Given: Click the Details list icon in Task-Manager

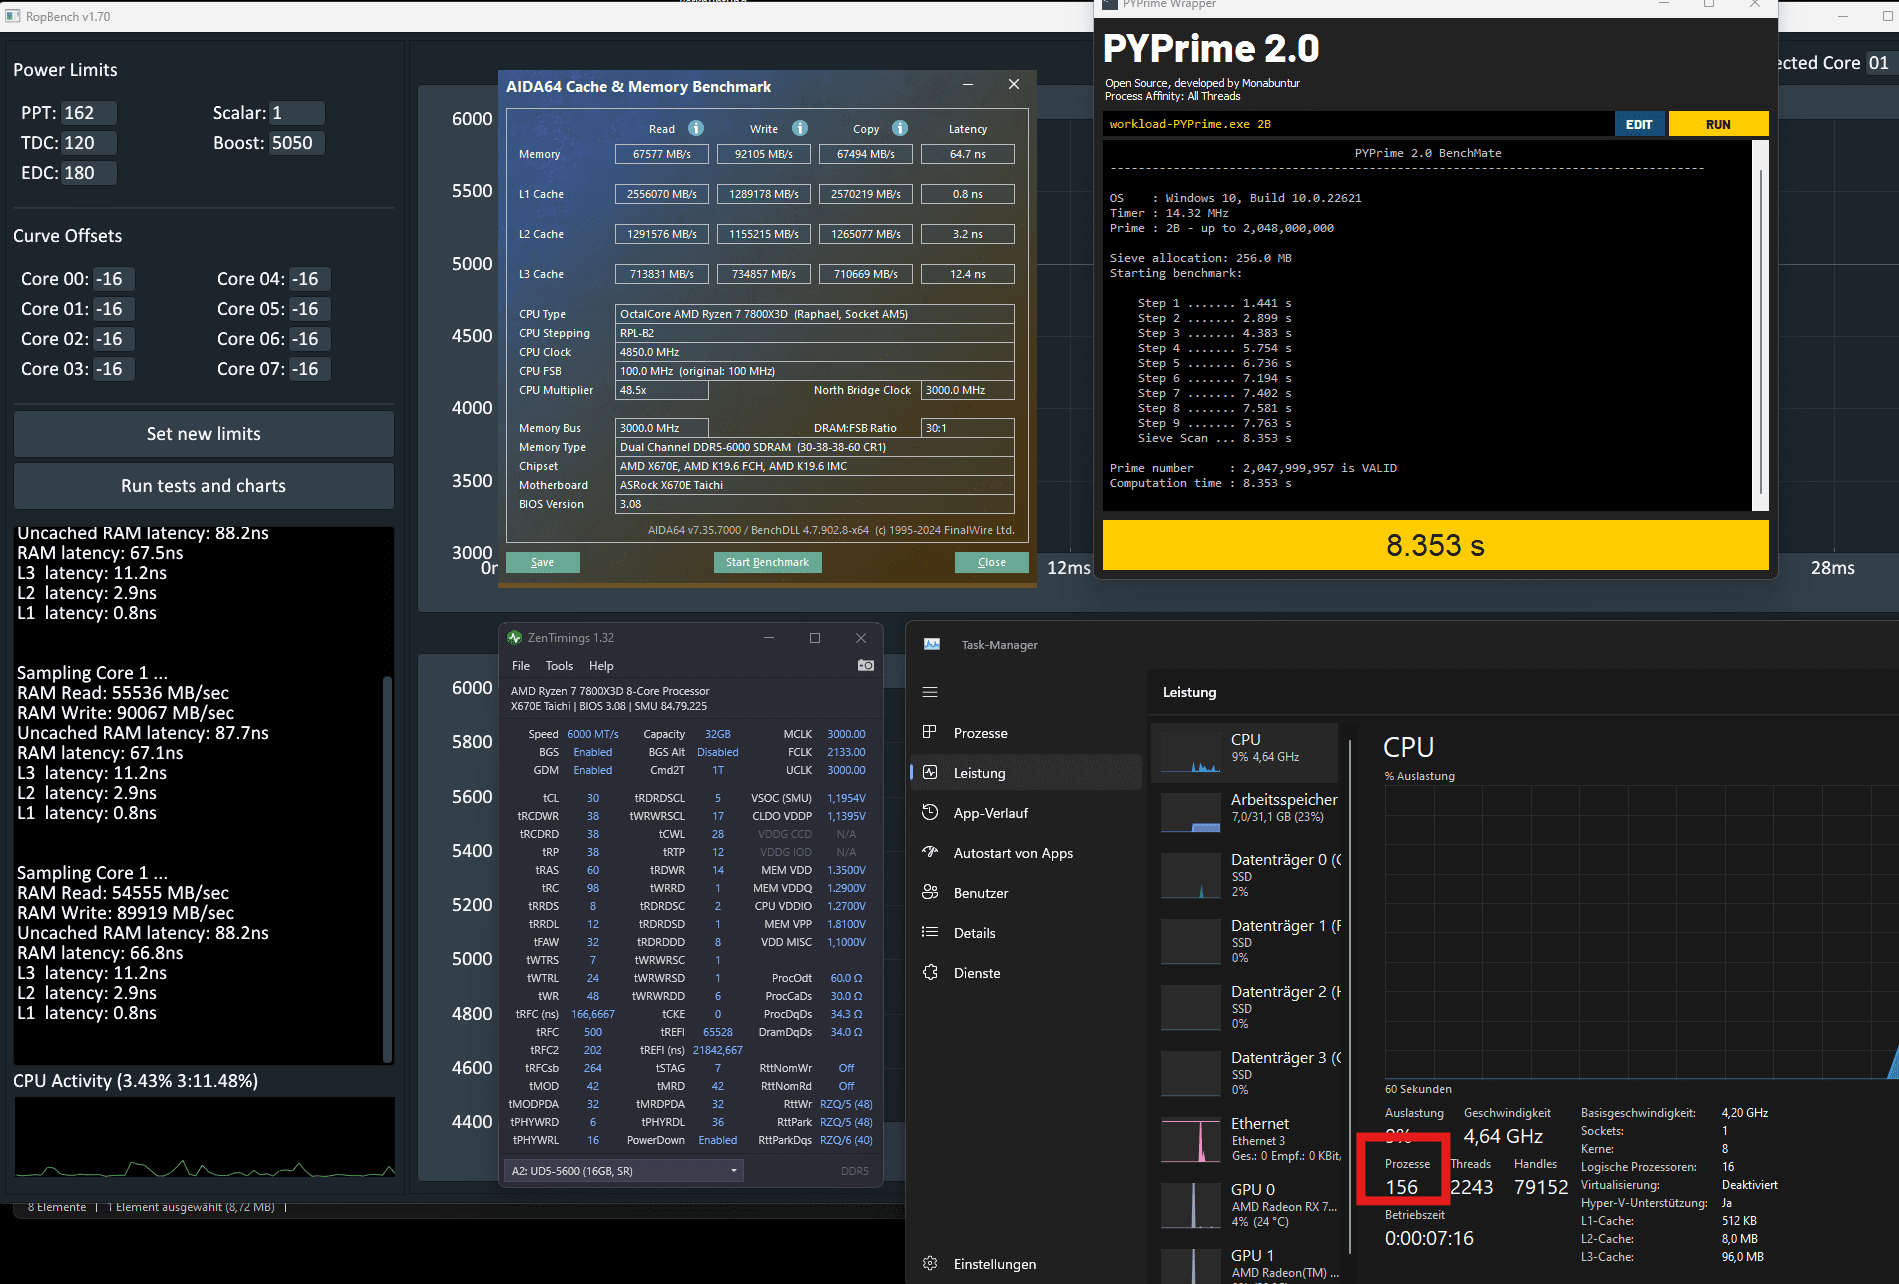Looking at the screenshot, I should pos(930,932).
